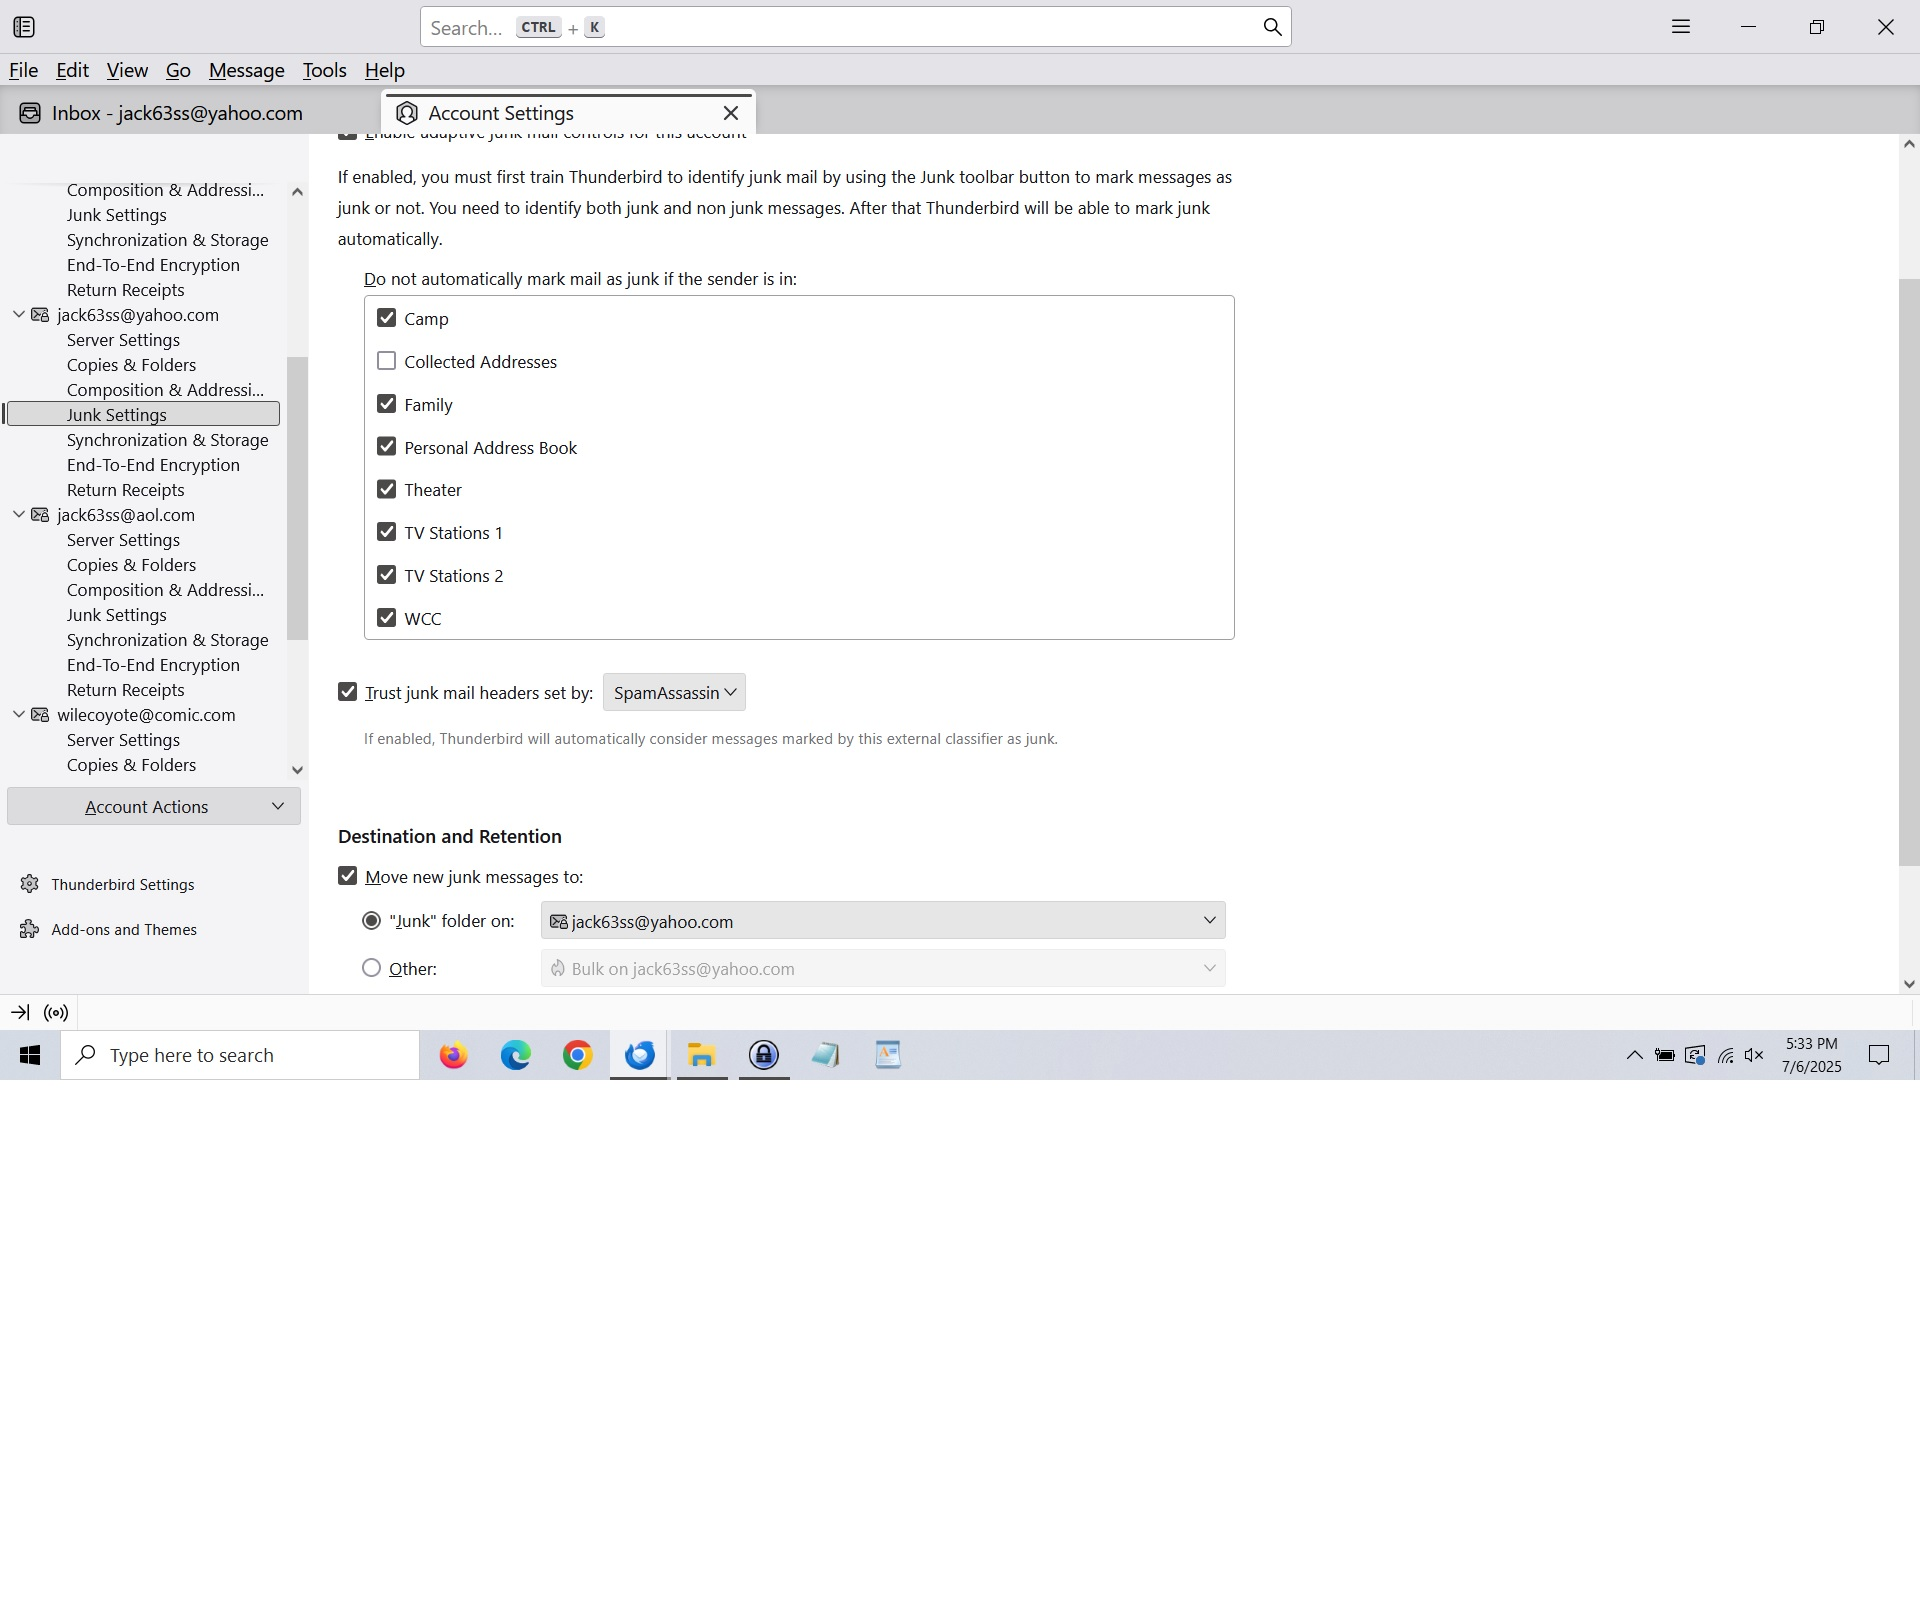
Task: Select the Other folder radio button
Action: [x=371, y=968]
